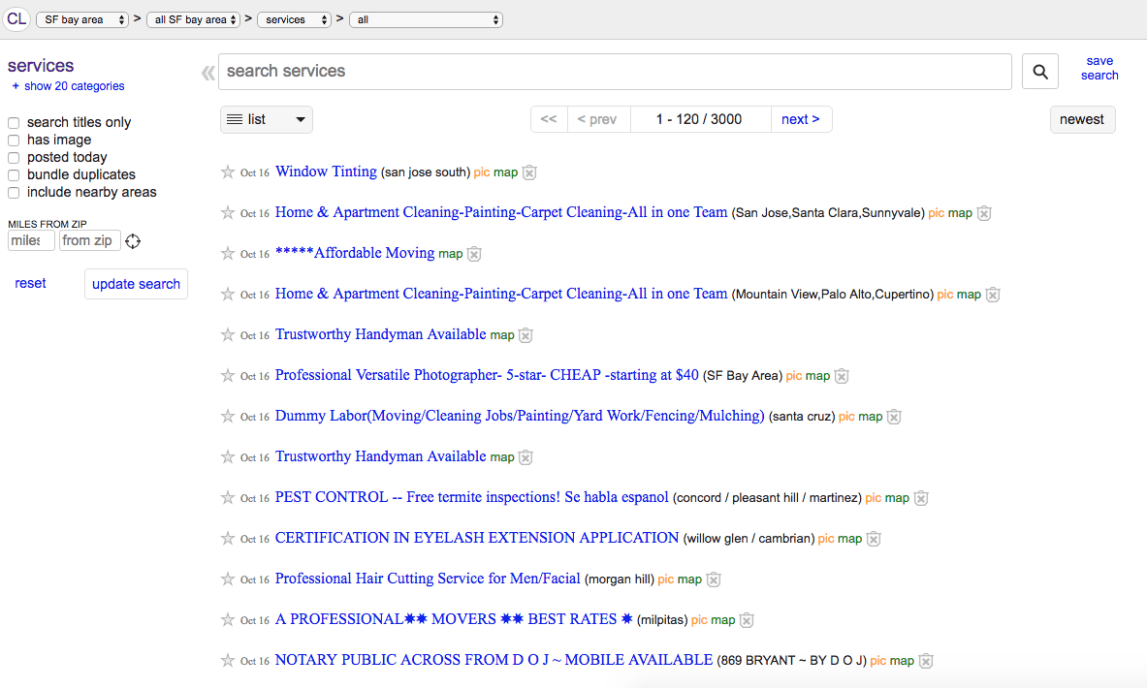Click the < prev page button

(x=598, y=119)
